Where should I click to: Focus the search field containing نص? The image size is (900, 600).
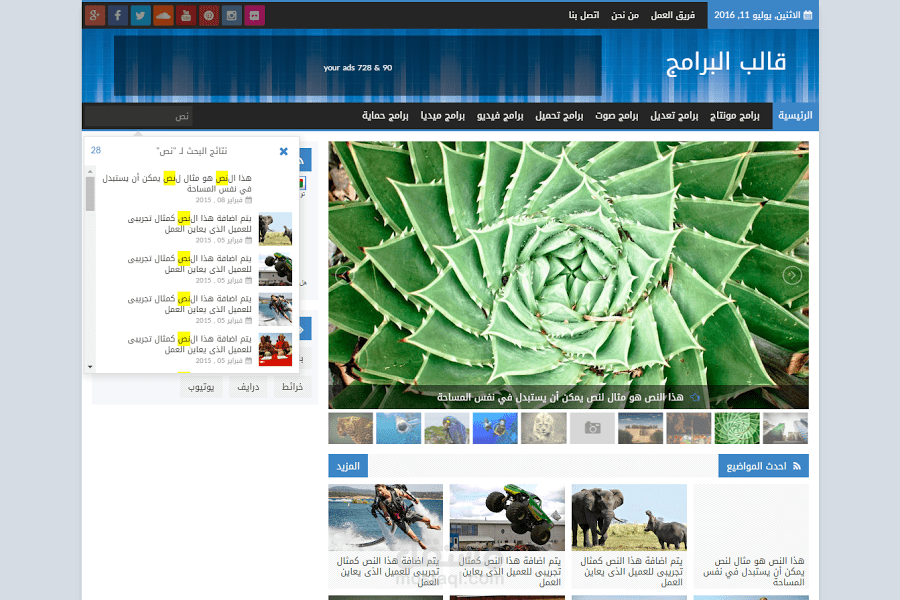(x=139, y=117)
